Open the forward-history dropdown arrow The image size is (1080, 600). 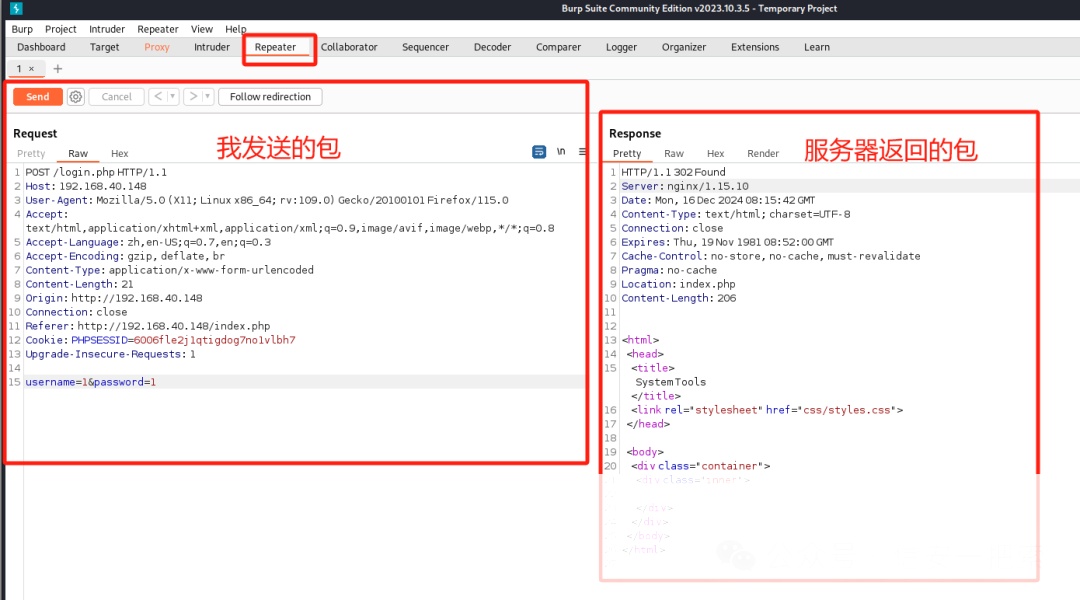pyautogui.click(x=207, y=96)
